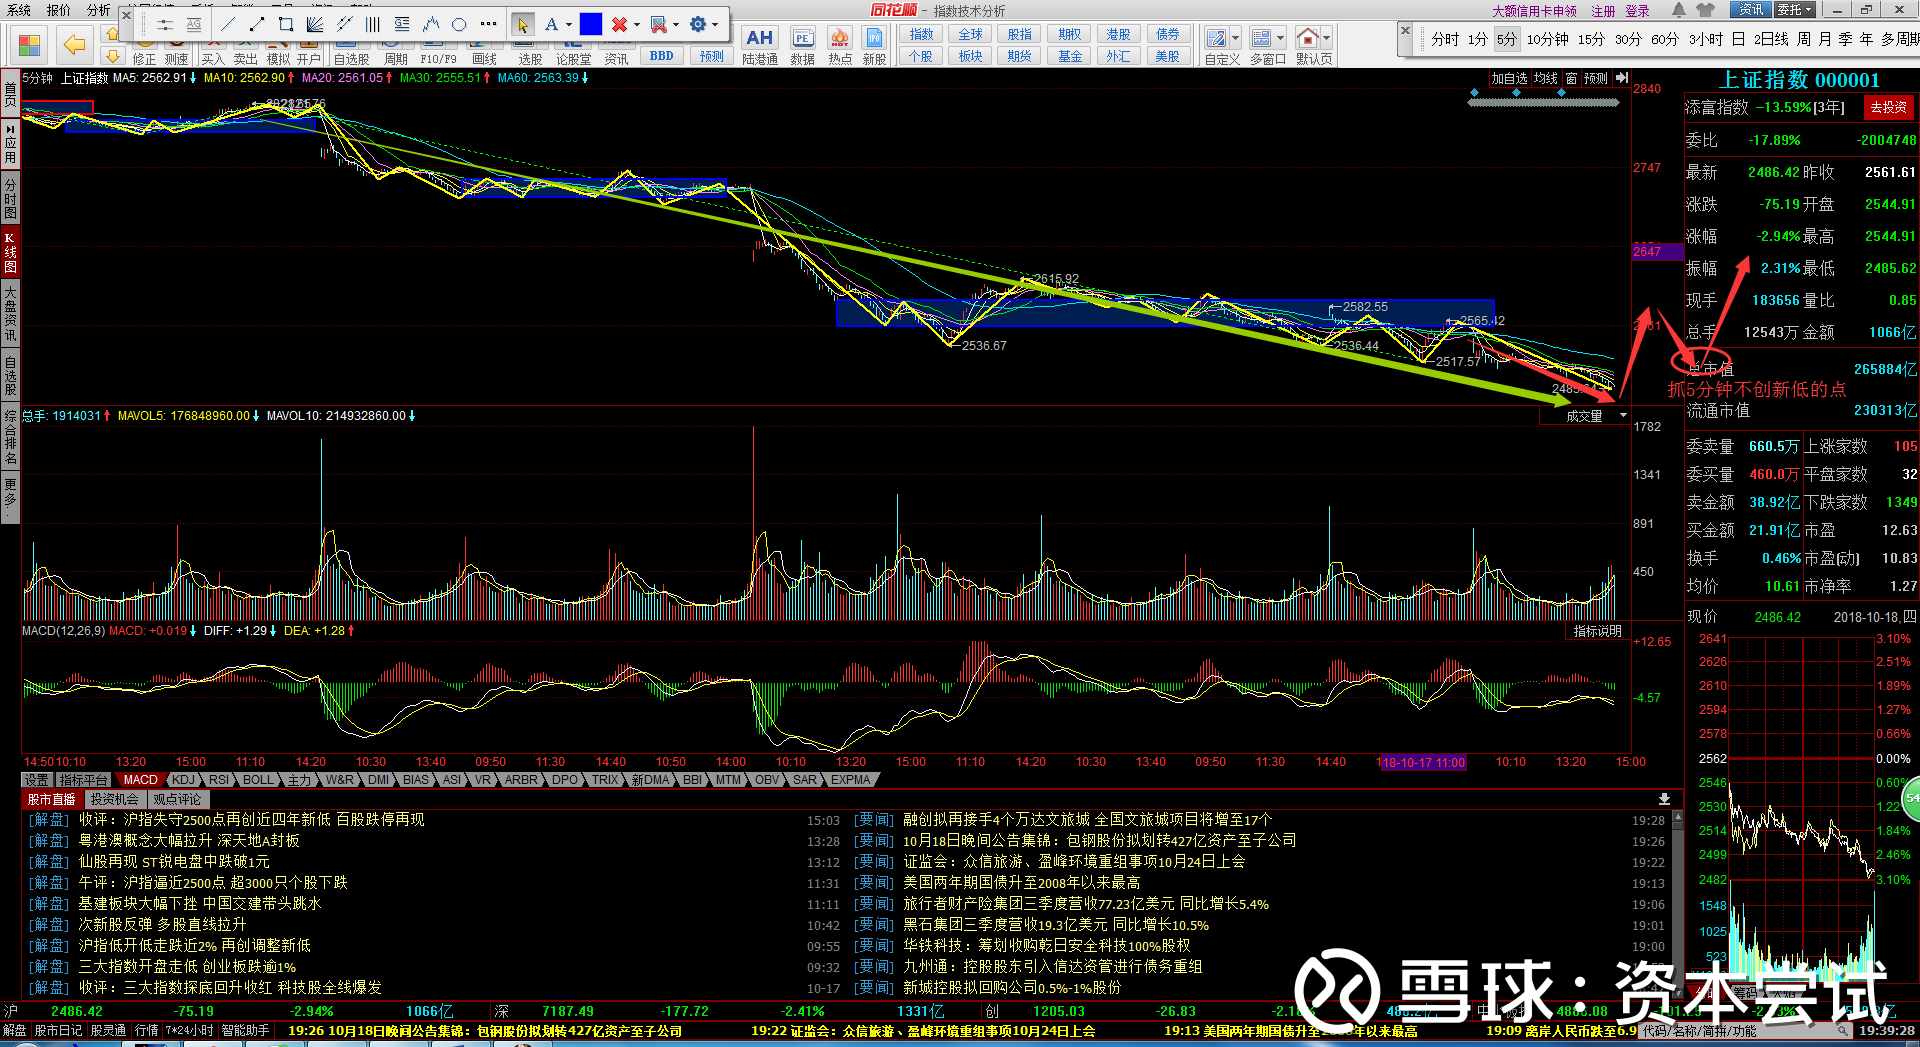Open the delete X dropdown arrow
This screenshot has width=1920, height=1047.
point(637,24)
